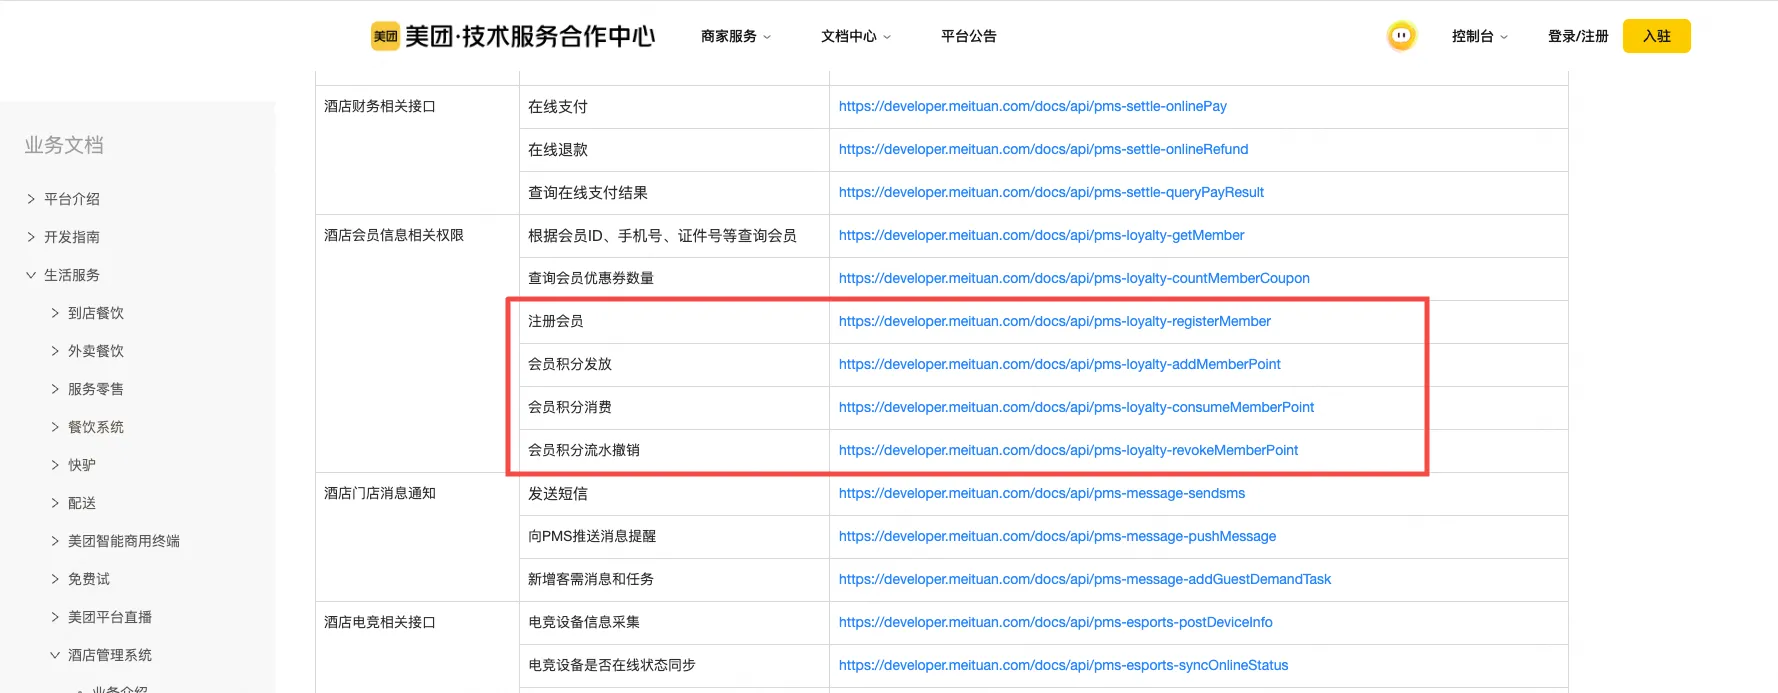Select 发送短信 table cell

click(x=674, y=494)
